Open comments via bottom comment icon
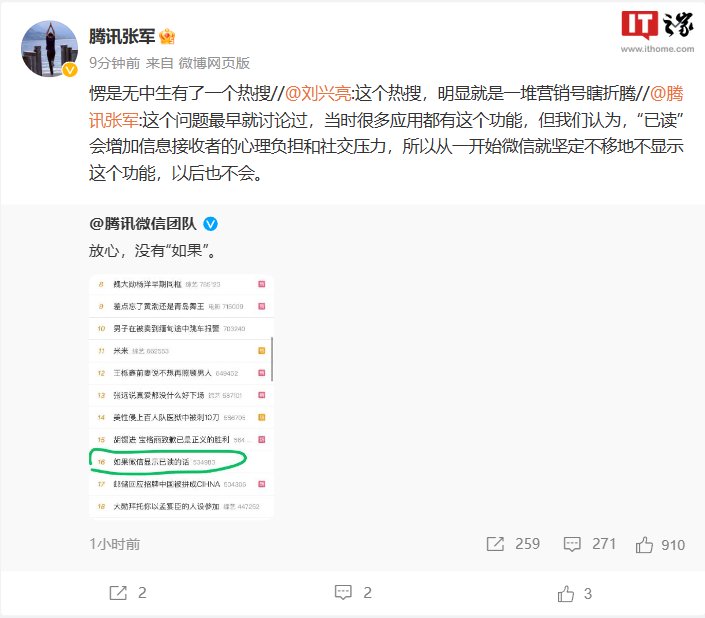The width and height of the screenshot is (705, 618). pos(344,592)
